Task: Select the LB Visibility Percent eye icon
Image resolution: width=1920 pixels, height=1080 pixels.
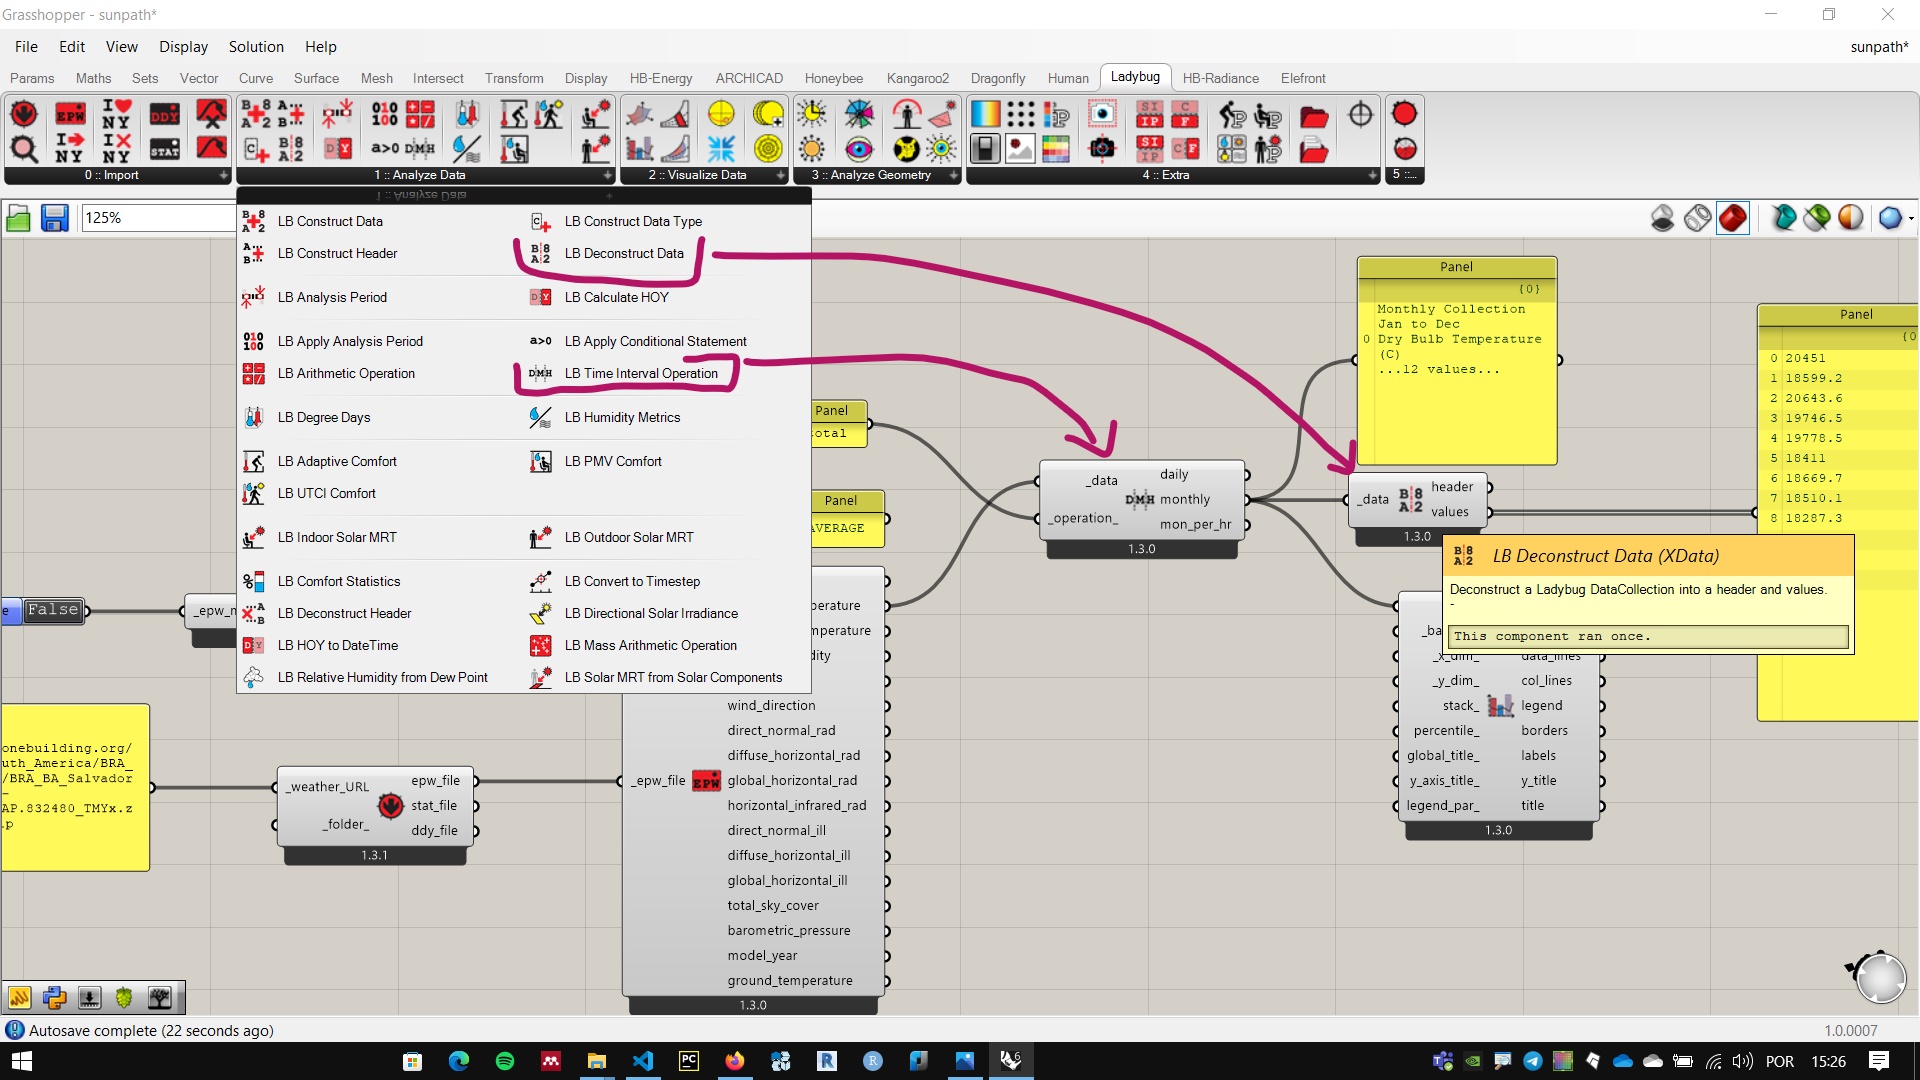Action: click(x=859, y=149)
